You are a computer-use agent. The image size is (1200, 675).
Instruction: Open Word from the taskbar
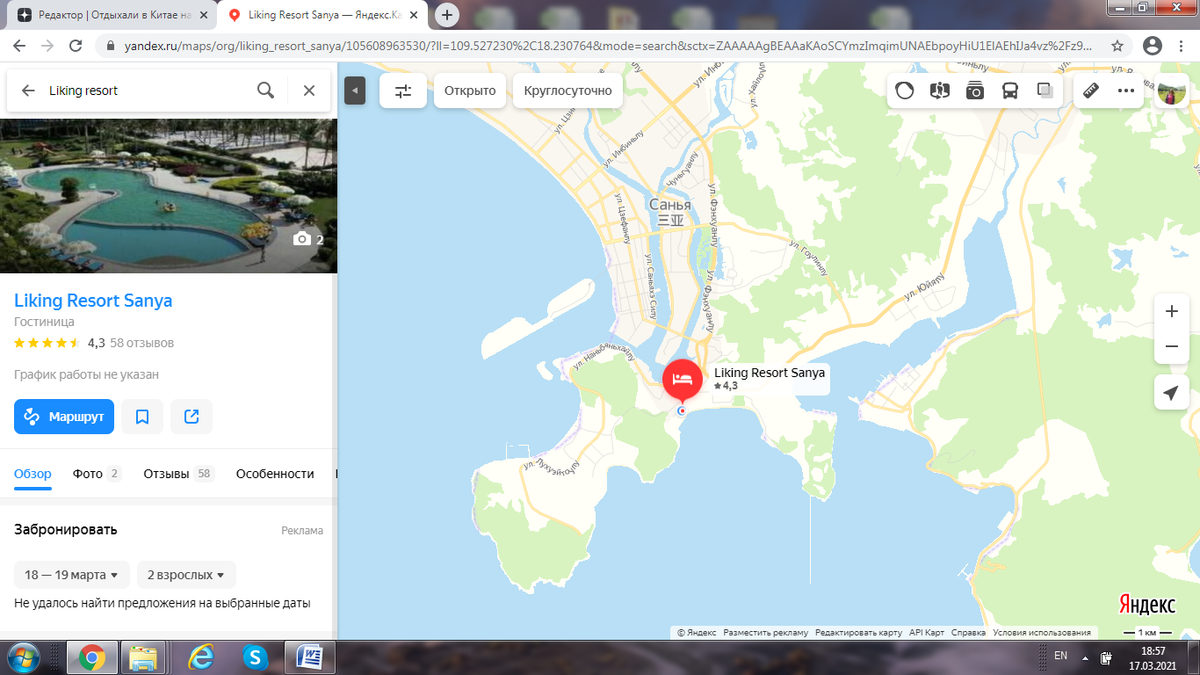[310, 657]
